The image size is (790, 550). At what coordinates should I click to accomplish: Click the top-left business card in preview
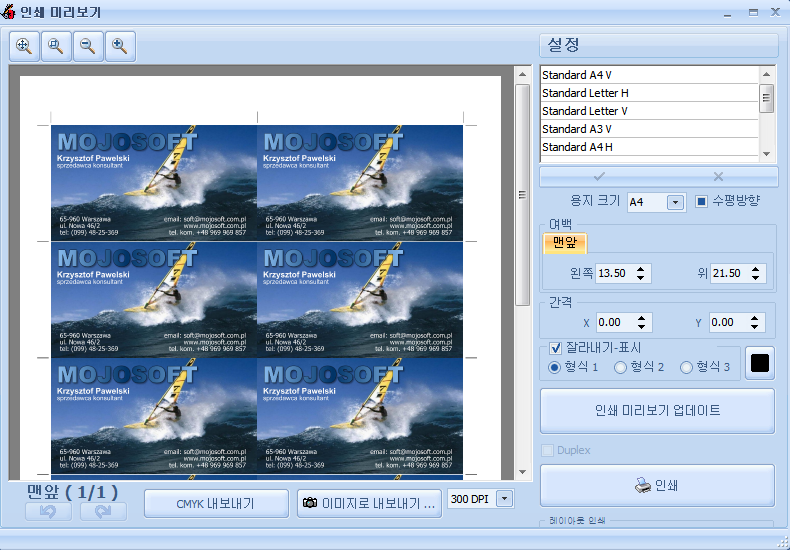pyautogui.click(x=154, y=183)
